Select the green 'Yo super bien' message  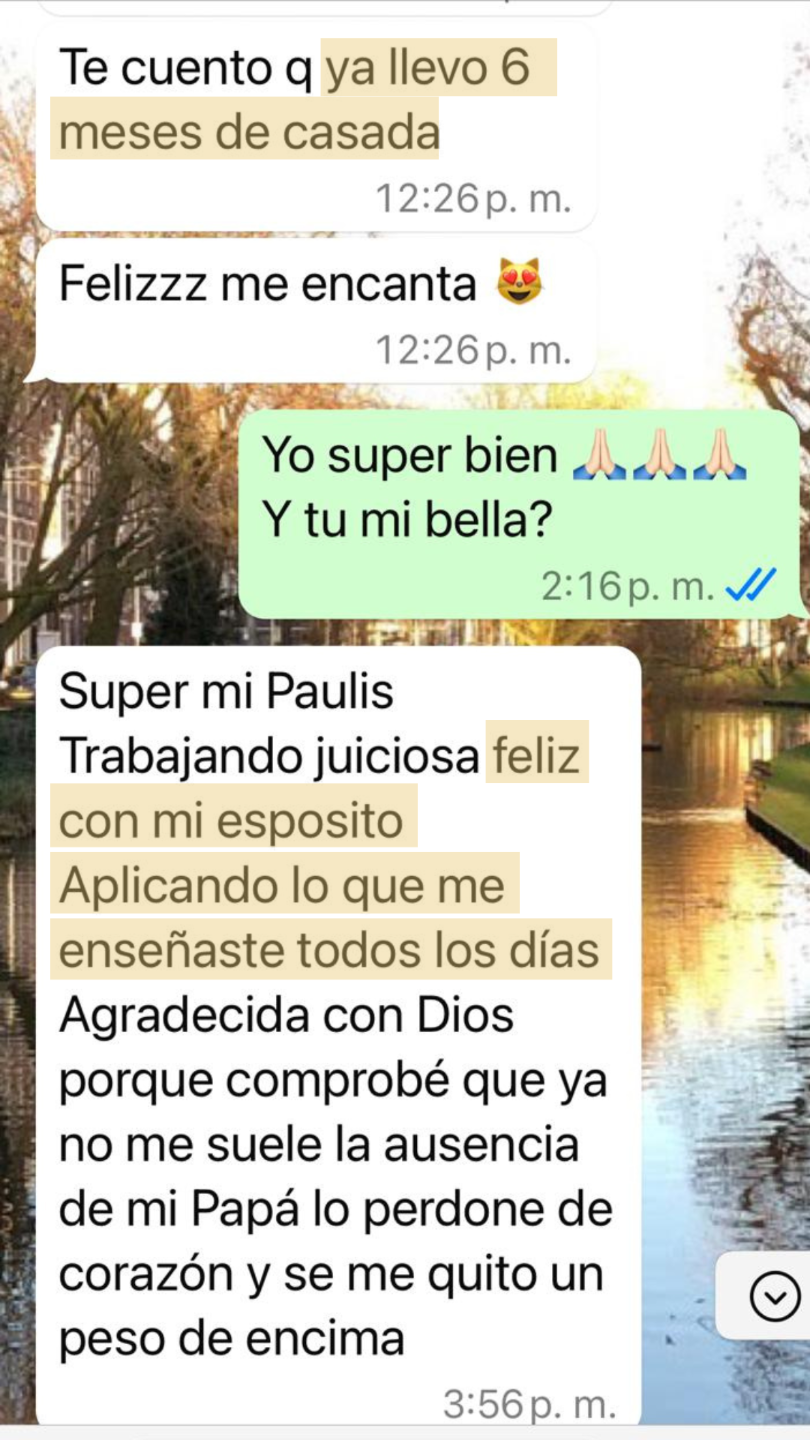click(519, 514)
